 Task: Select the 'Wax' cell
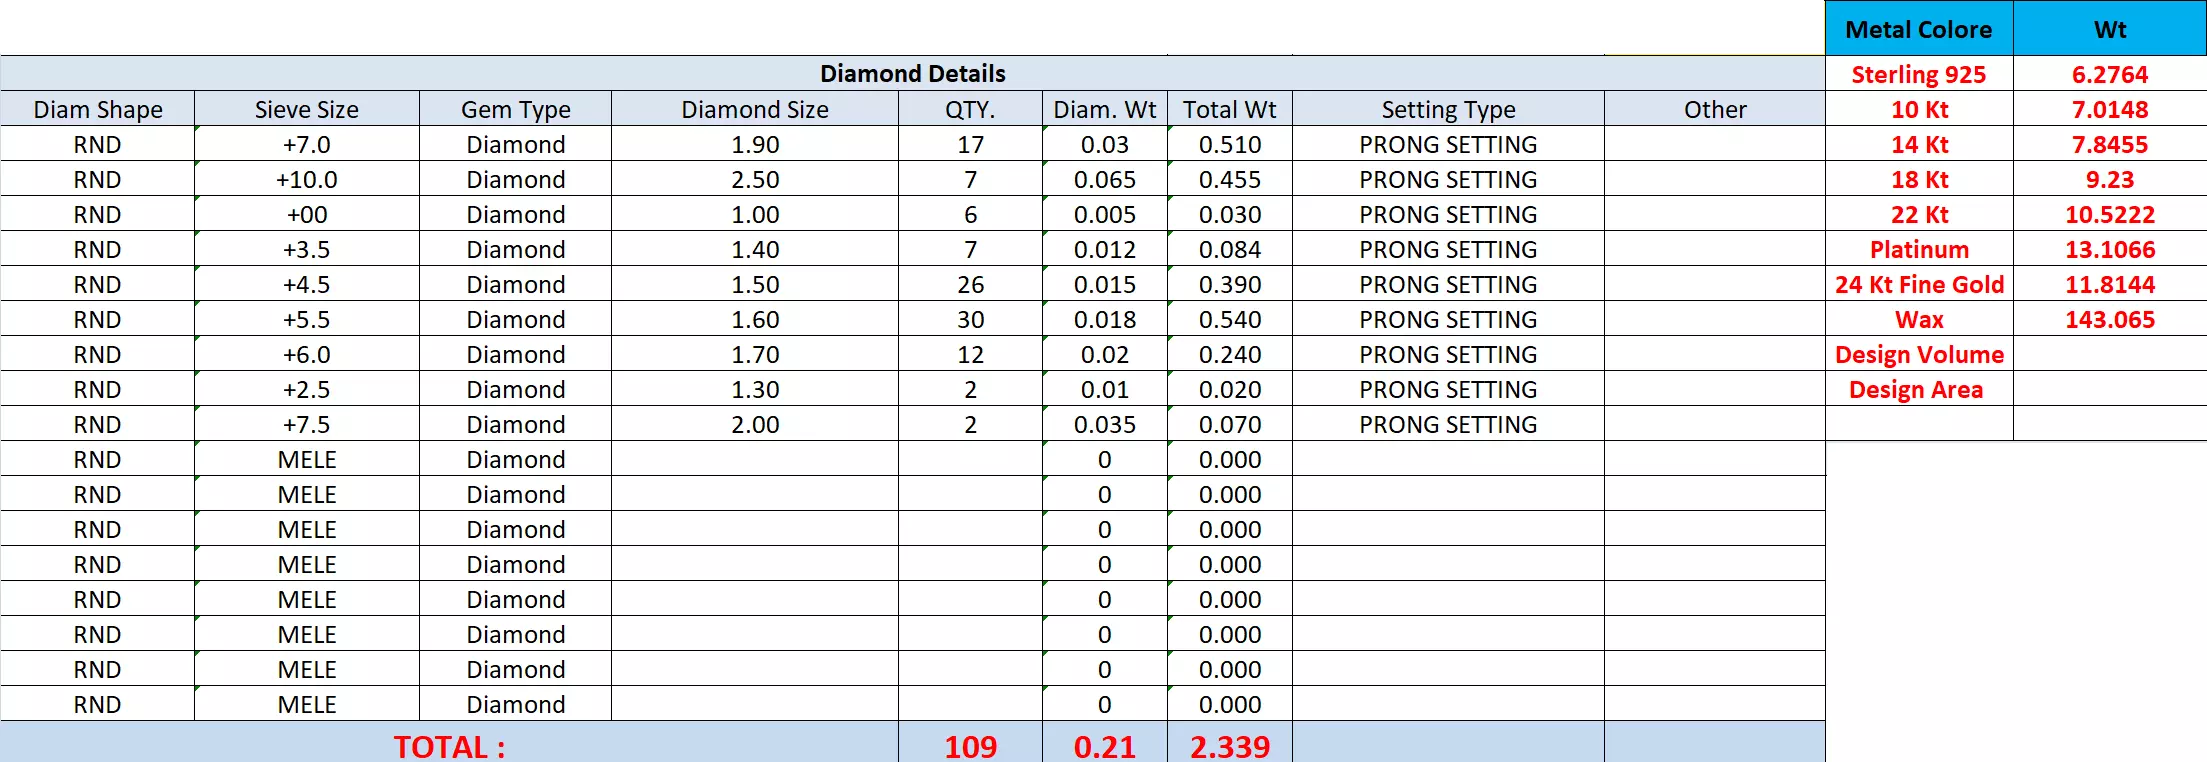(1919, 319)
